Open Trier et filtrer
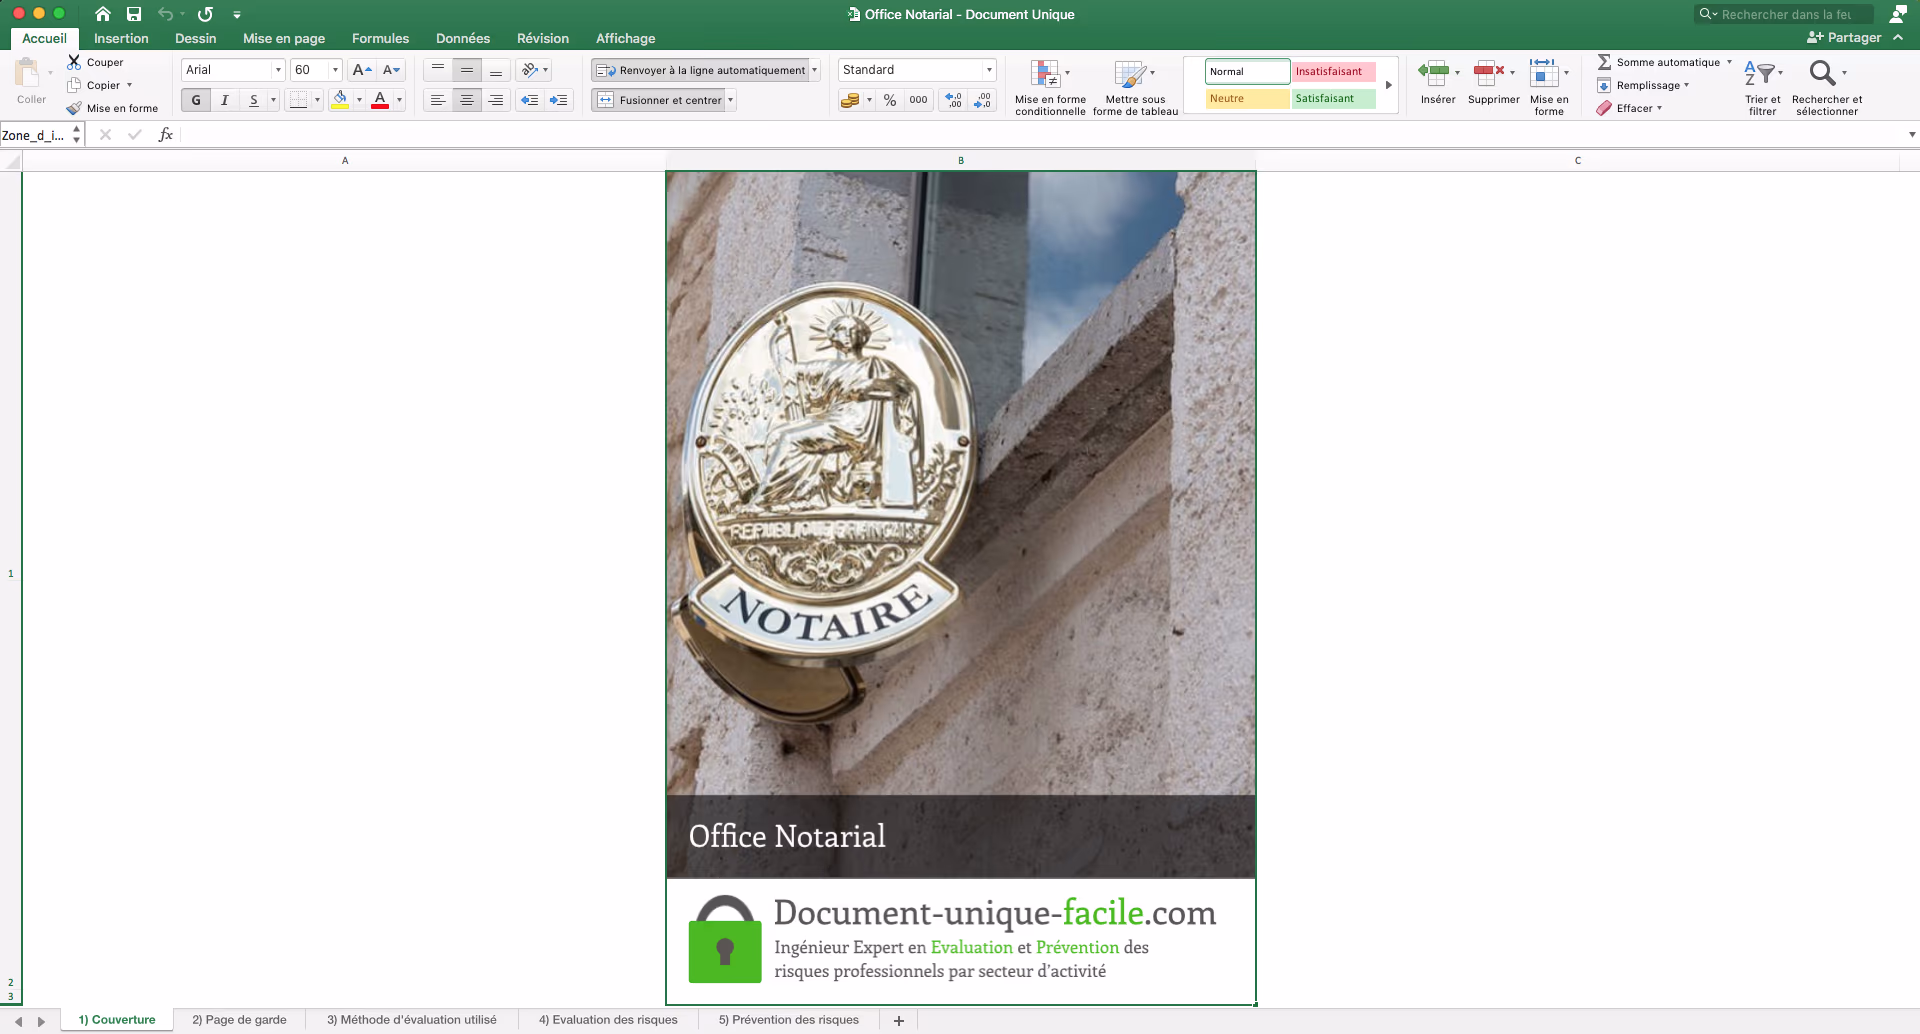The height and width of the screenshot is (1034, 1920). 1763,86
